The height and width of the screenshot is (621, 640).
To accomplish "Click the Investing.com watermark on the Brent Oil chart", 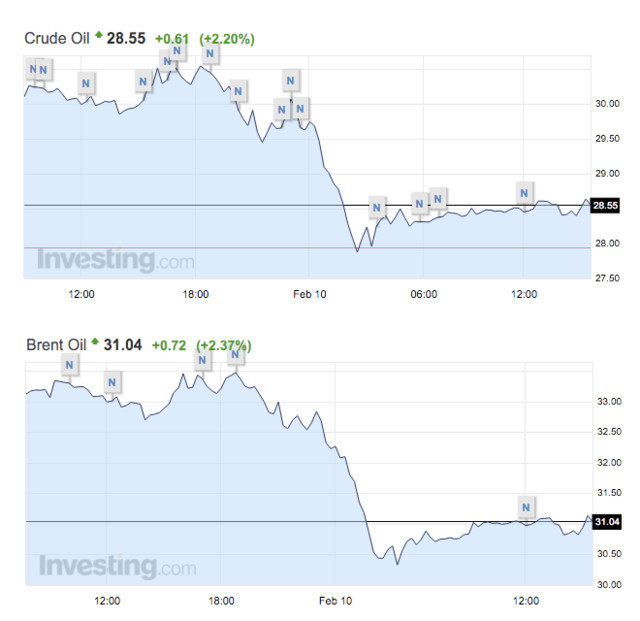I will 116,566.
